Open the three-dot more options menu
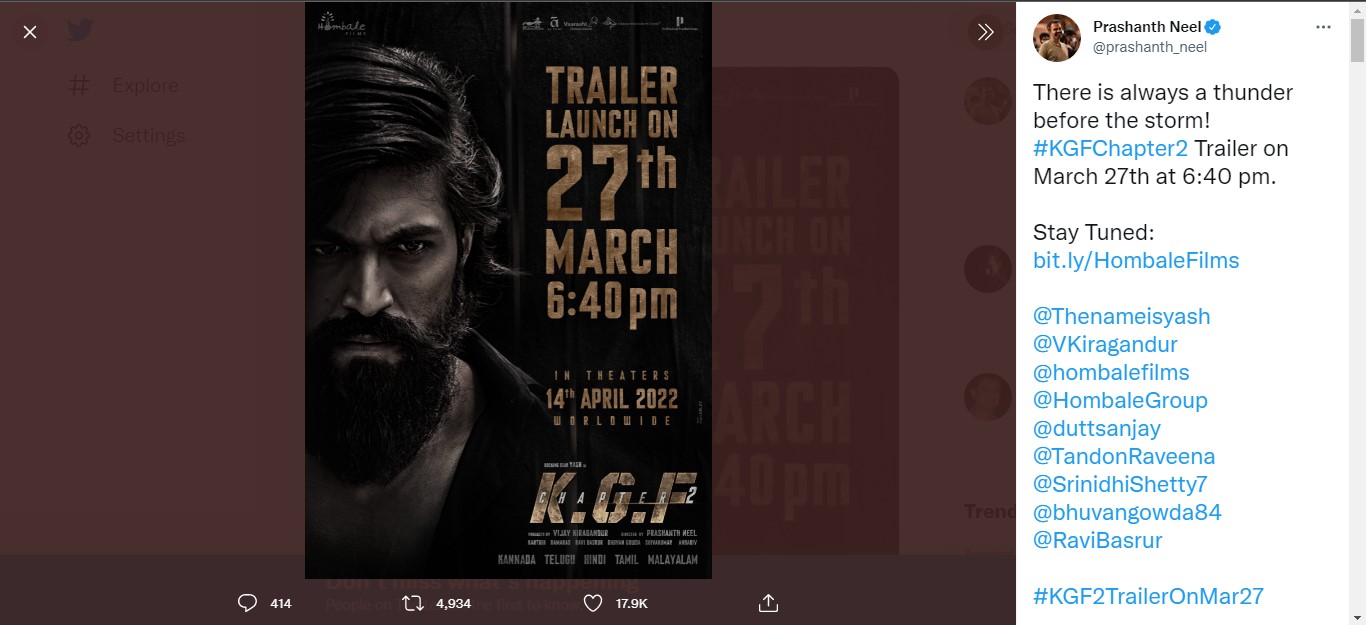Screen dimensions: 1366x625 1324,28
